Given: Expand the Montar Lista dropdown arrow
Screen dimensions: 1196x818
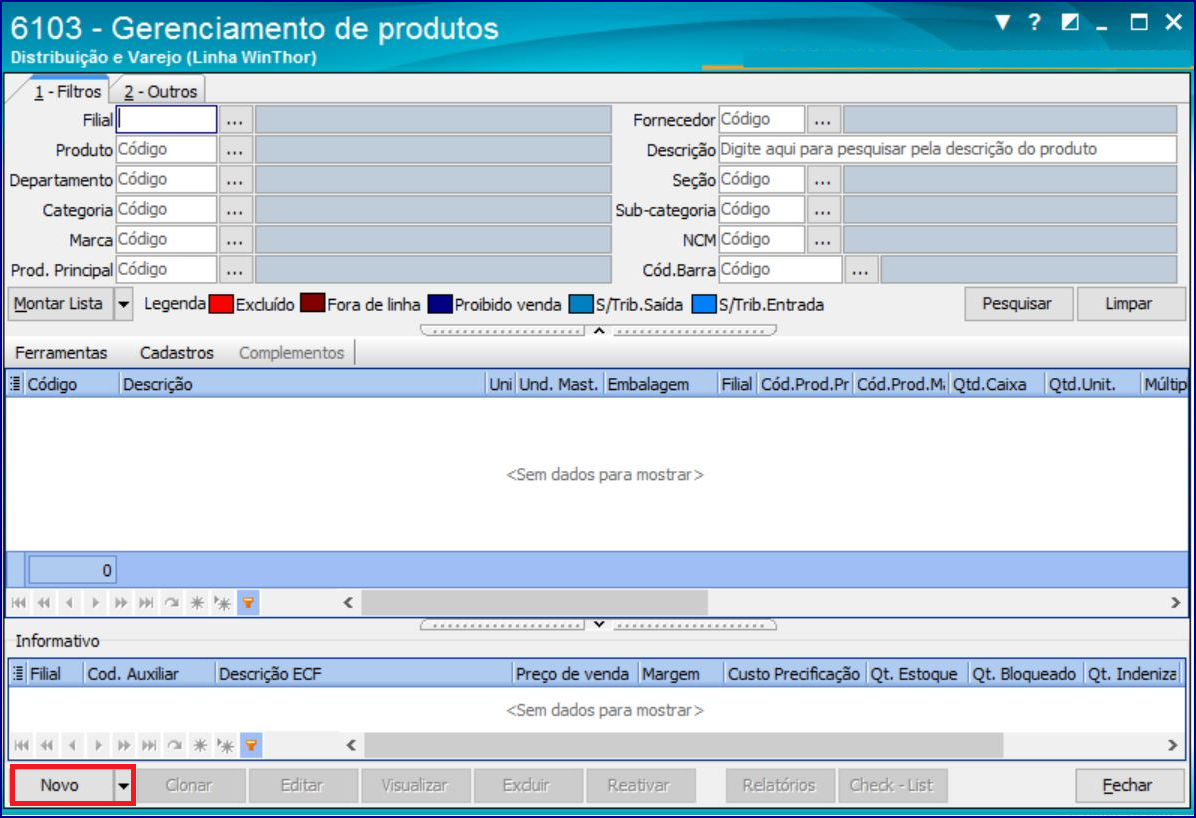Looking at the screenshot, I should click(124, 304).
